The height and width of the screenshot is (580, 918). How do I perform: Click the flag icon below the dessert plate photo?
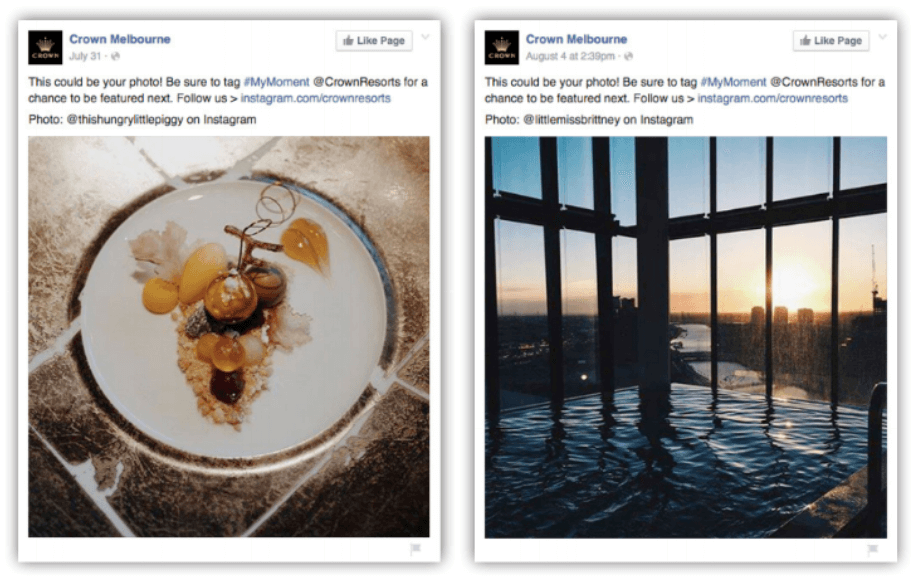(x=416, y=549)
